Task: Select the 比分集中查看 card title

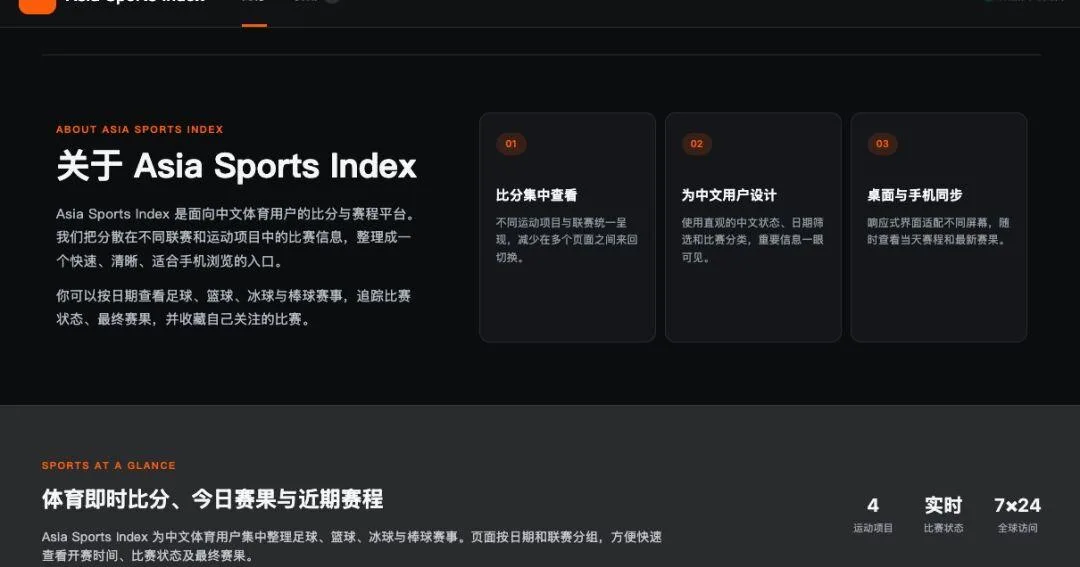Action: (x=537, y=195)
